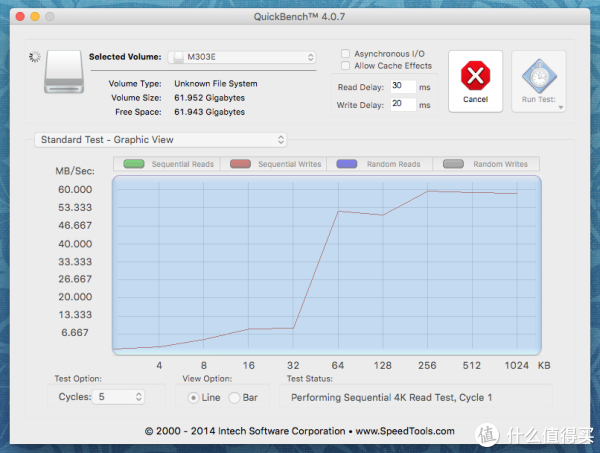Click the Read Delay input field
This screenshot has width=600, height=453.
pos(403,86)
